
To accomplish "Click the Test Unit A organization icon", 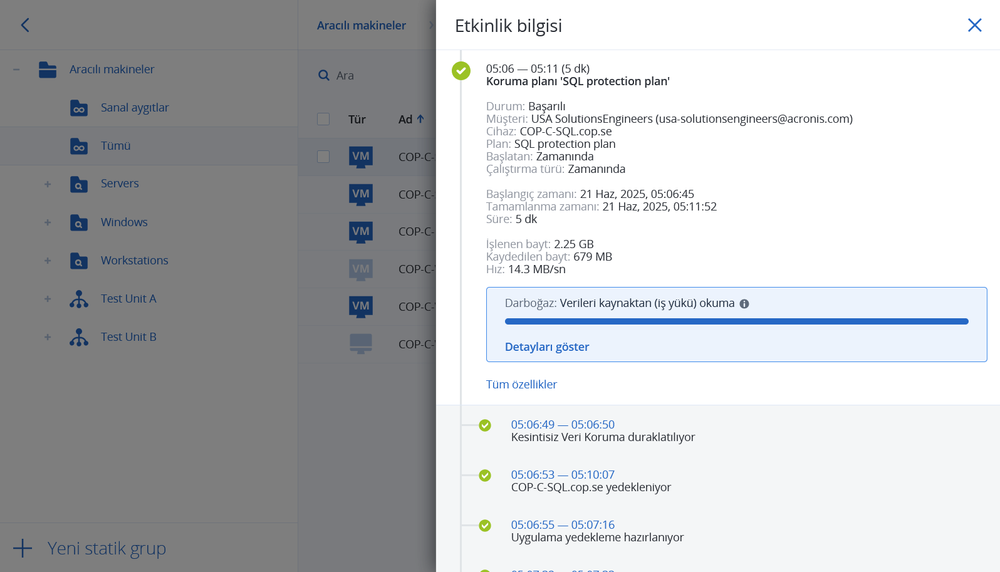I will pyautogui.click(x=79, y=299).
